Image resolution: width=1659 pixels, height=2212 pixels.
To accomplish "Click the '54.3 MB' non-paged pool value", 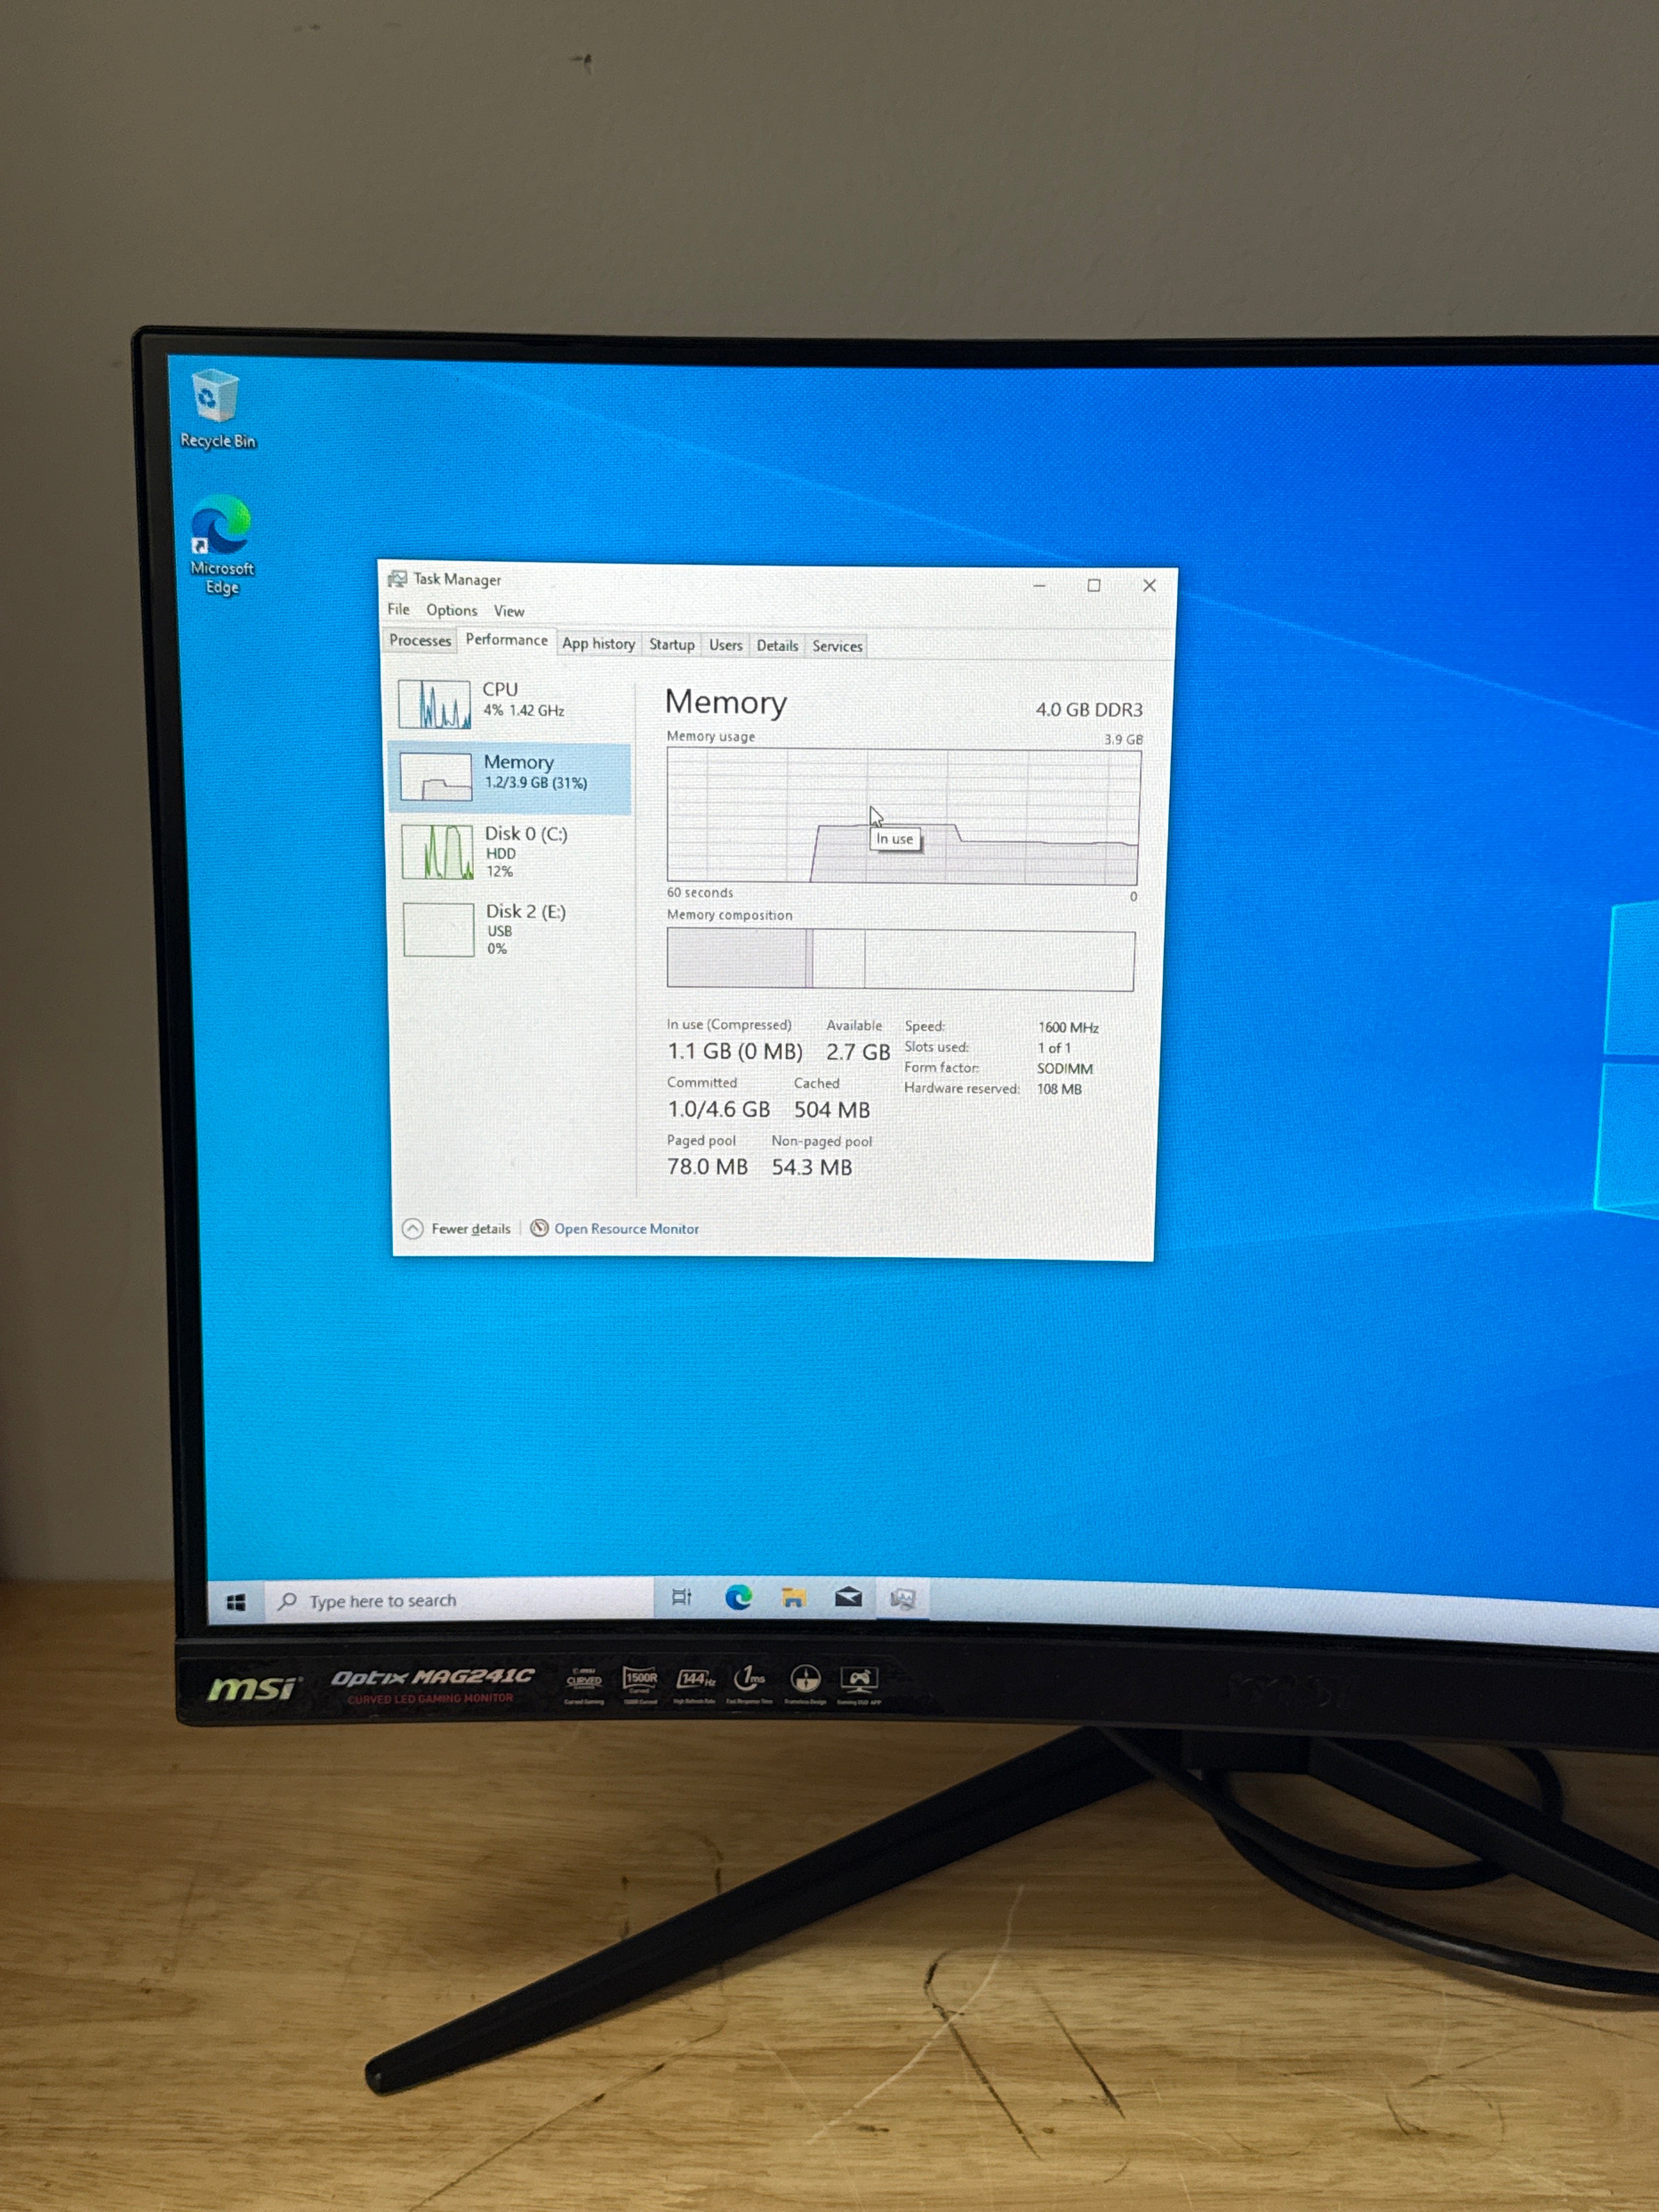I will point(812,1167).
